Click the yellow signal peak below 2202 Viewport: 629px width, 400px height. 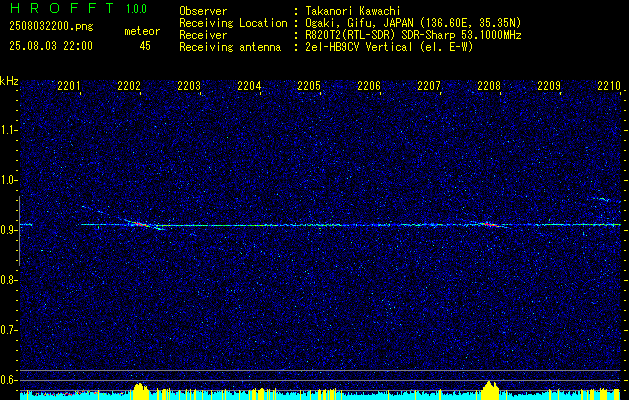point(140,391)
